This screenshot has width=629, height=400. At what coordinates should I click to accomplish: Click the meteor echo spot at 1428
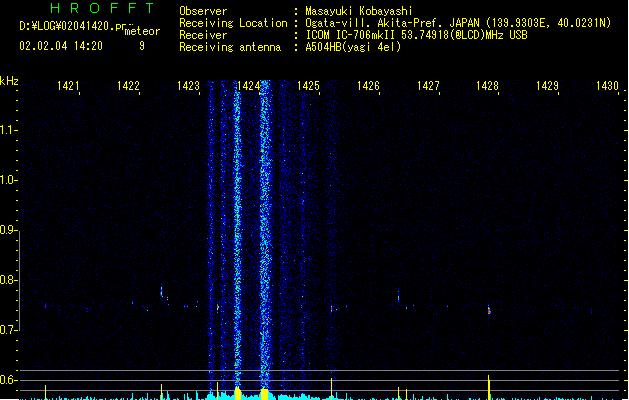[x=489, y=310]
